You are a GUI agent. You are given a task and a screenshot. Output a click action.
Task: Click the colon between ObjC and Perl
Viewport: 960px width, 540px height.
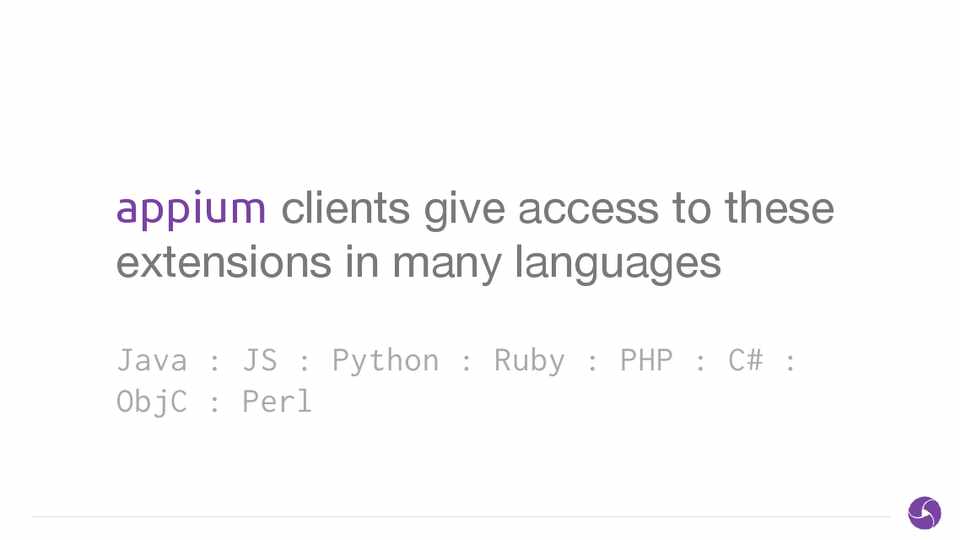pyautogui.click(x=215, y=404)
